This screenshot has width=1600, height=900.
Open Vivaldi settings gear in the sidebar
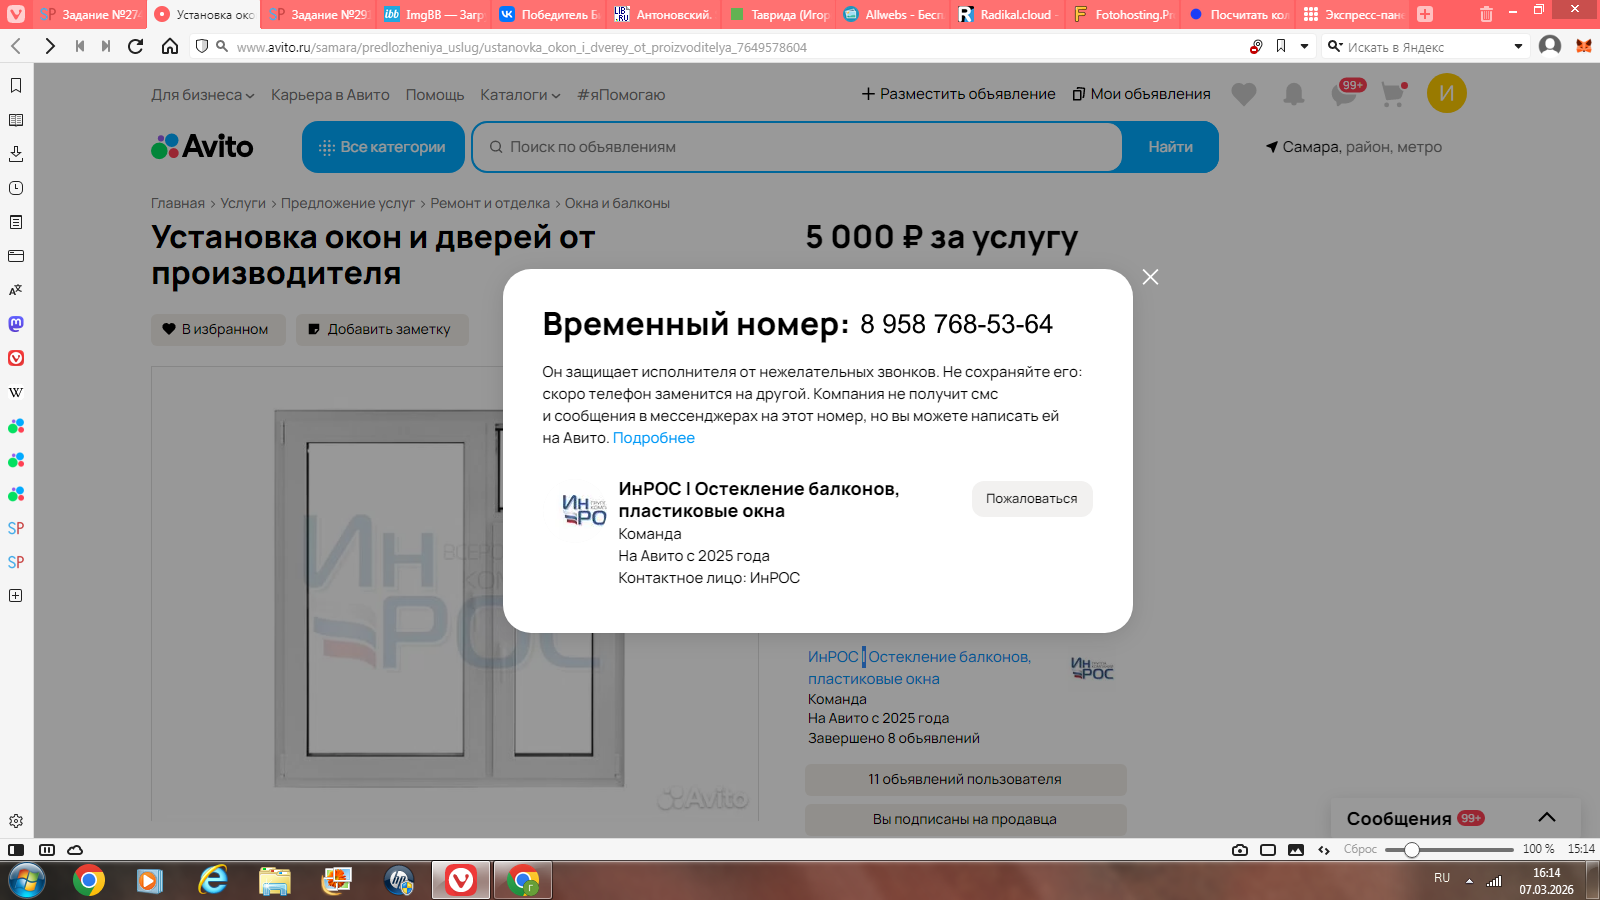(16, 821)
